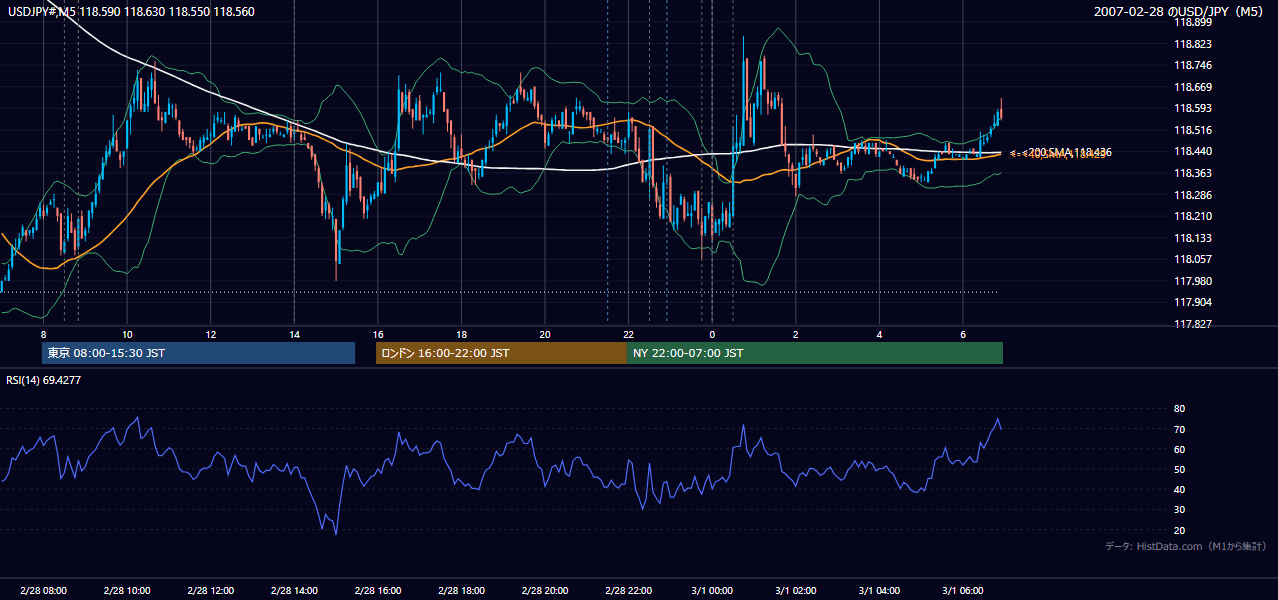
Task: Click the 200 SMA 118.436 line label
Action: pyautogui.click(x=1071, y=152)
